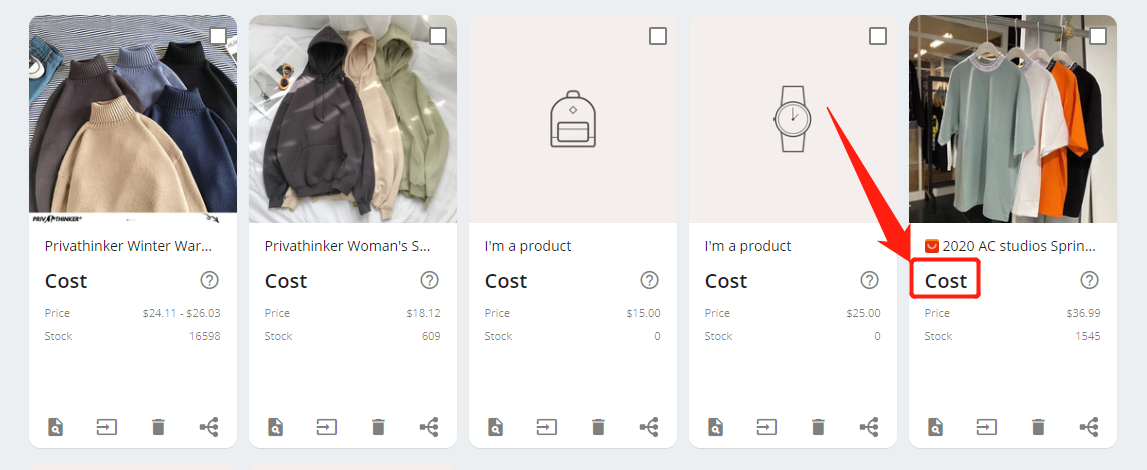Open "I'm a product" title priced $25.00
Viewport: 1147px width, 470px height.
pyautogui.click(x=748, y=246)
